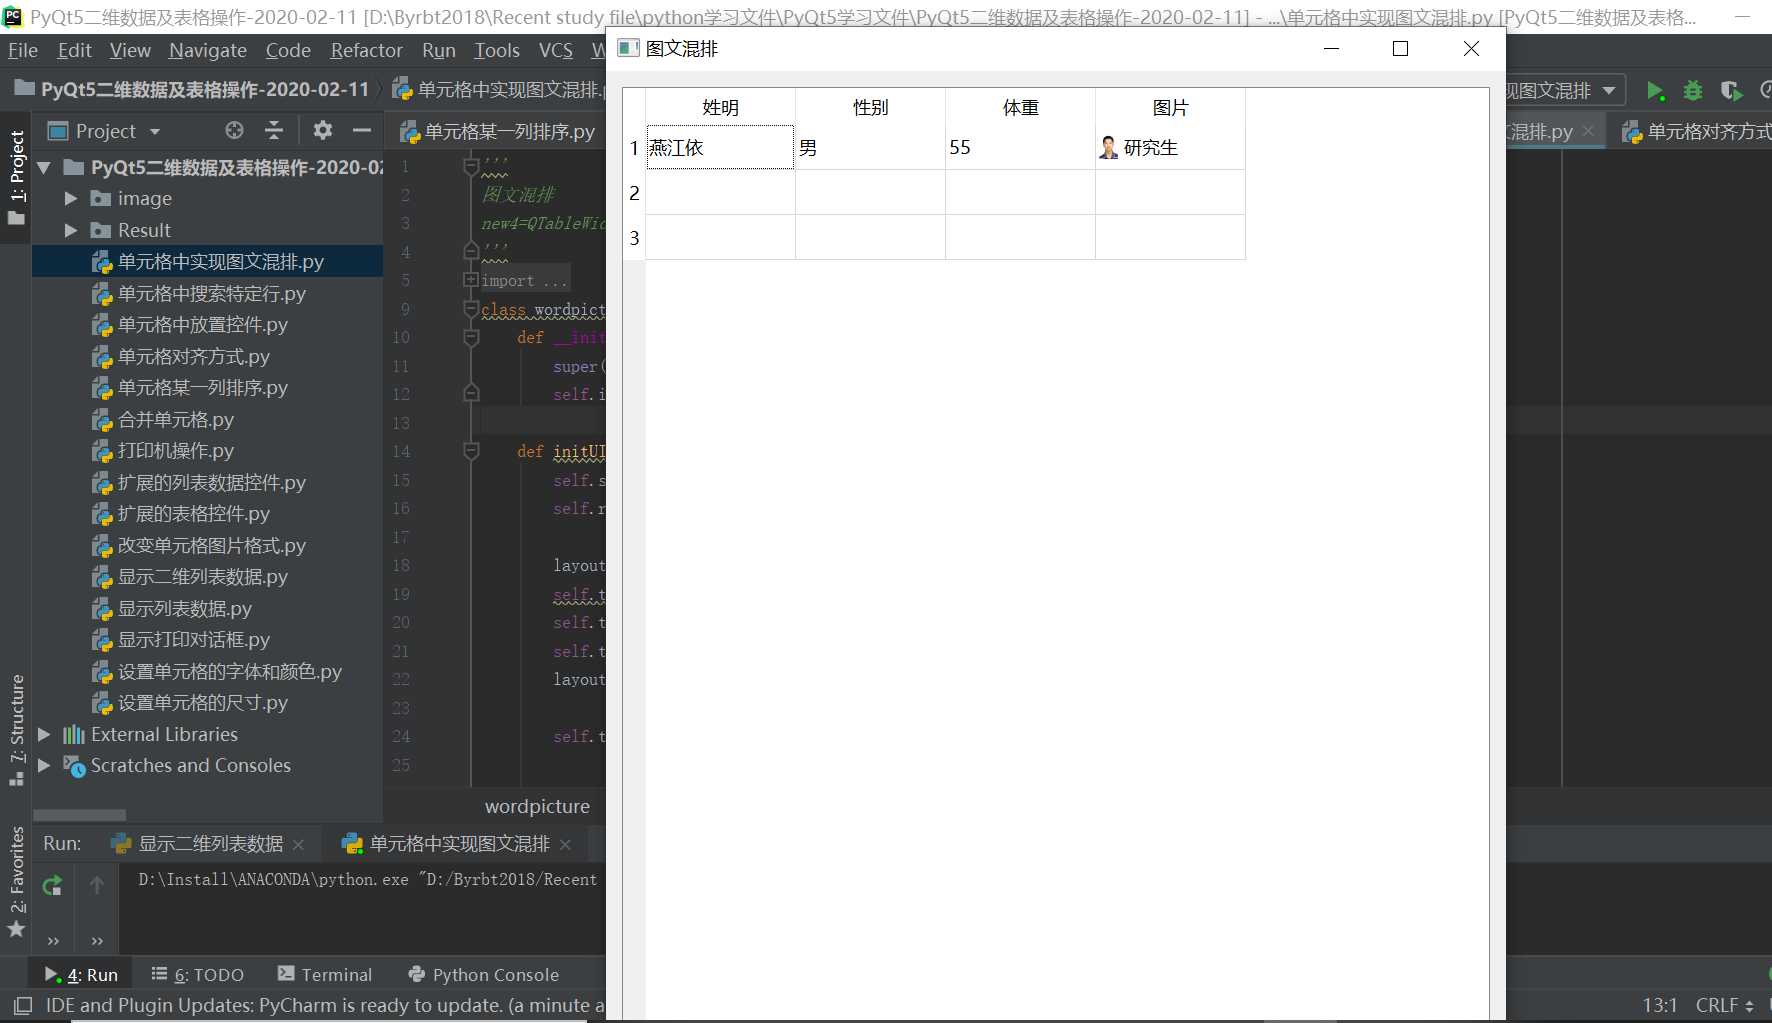Viewport: 1772px width, 1023px height.
Task: Open Project panel settings gear
Action: point(322,130)
